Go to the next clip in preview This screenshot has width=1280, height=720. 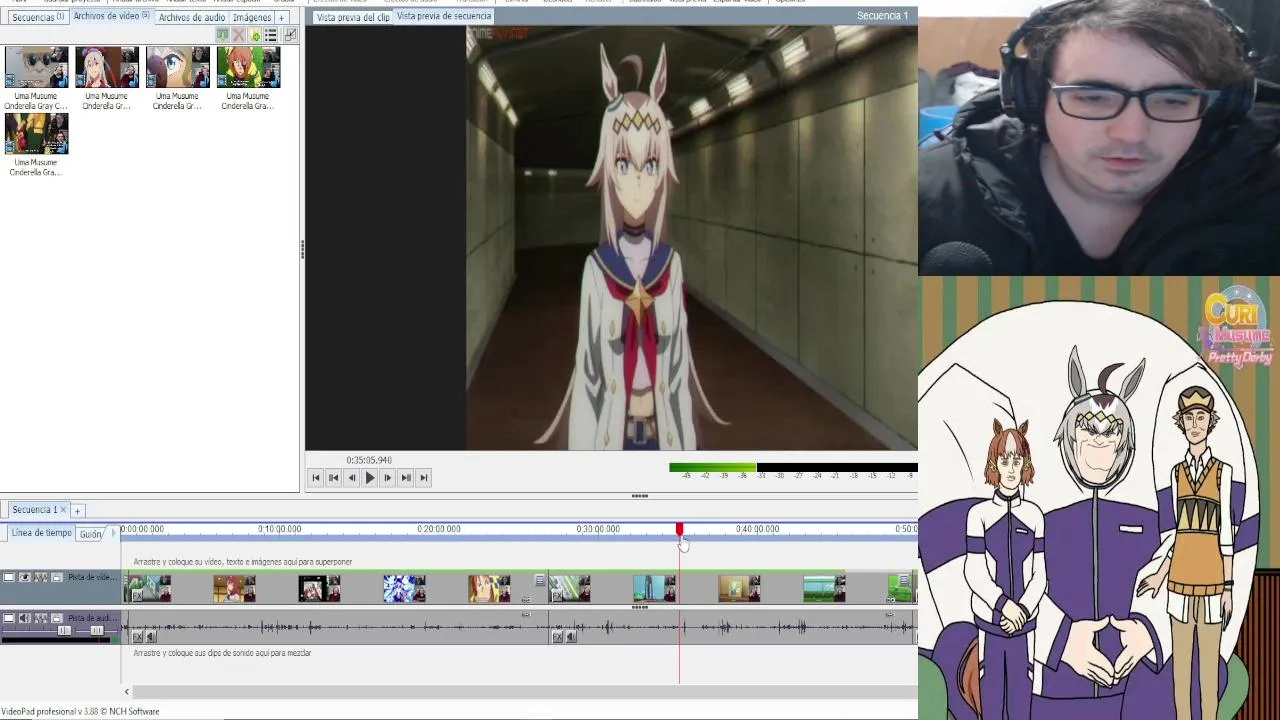[405, 478]
